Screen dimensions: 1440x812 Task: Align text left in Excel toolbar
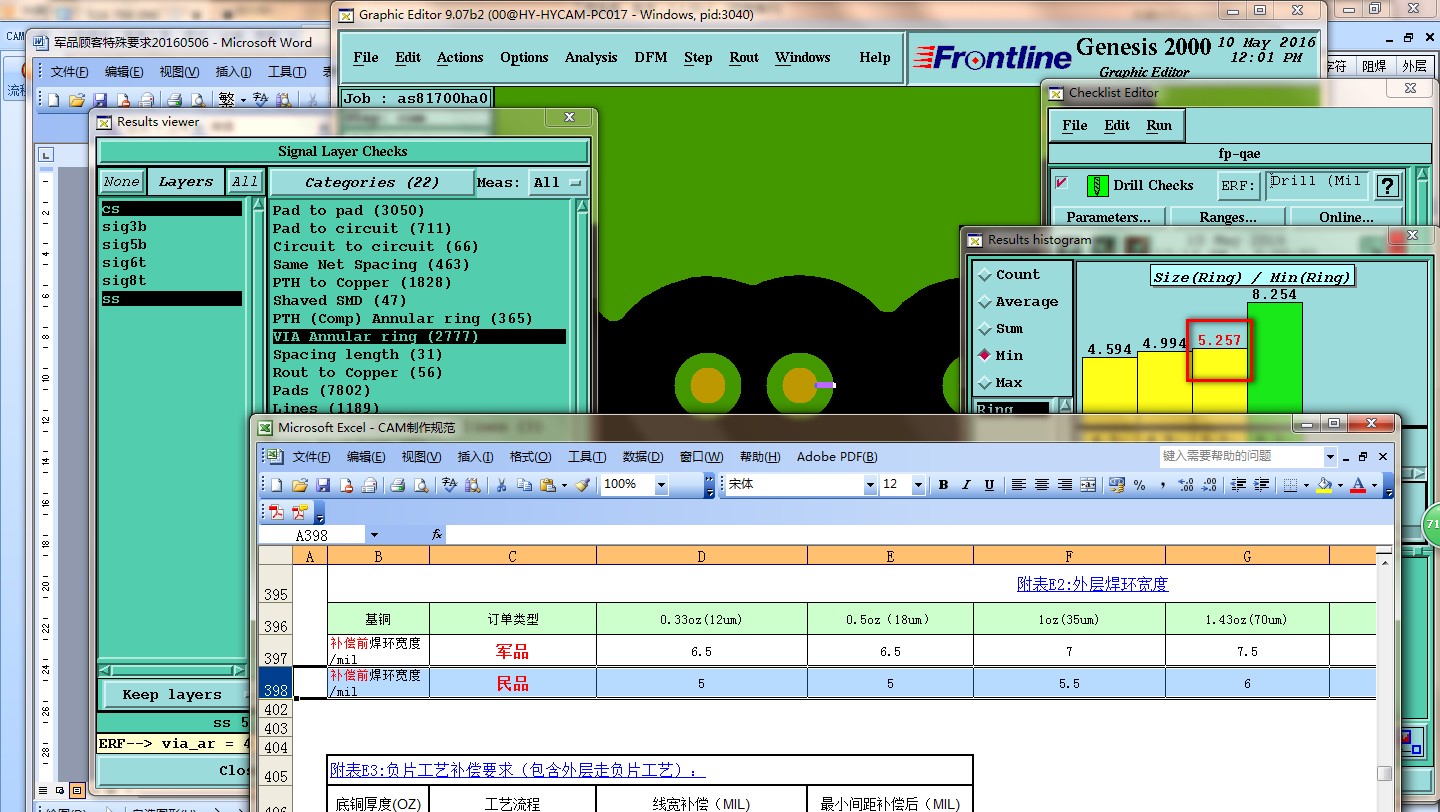(1018, 485)
